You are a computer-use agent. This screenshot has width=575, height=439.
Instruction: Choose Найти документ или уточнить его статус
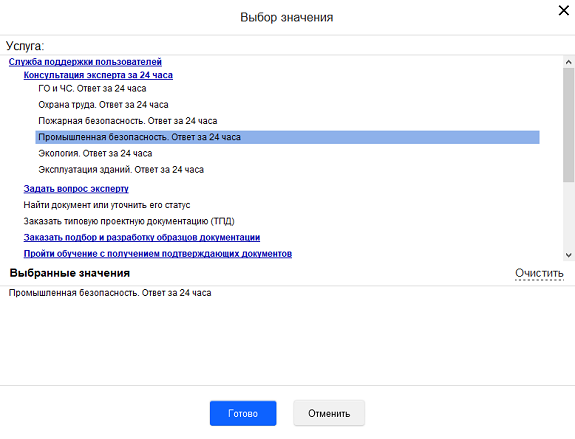[x=107, y=205]
